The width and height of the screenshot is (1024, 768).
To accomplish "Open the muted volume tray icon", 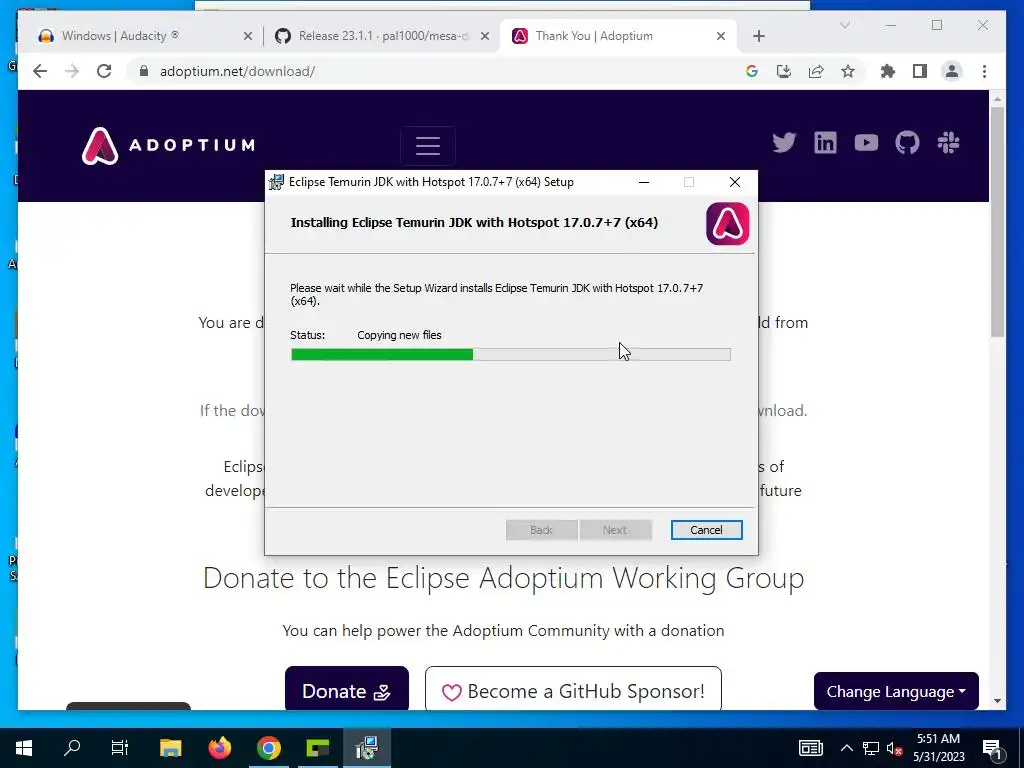I will (895, 748).
